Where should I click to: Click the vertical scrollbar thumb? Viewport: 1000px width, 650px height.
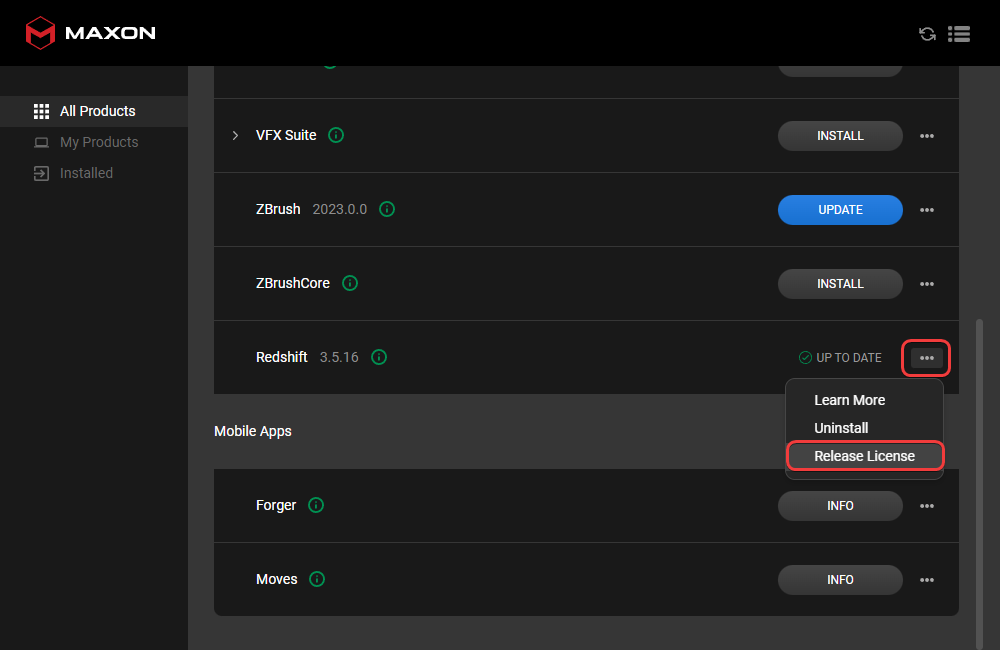[979, 480]
